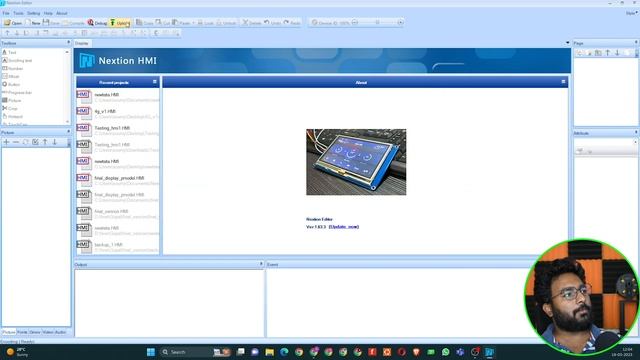This screenshot has height=360, width=640.
Task: Open WhatsApp from the taskbar
Action: click(x=445, y=352)
